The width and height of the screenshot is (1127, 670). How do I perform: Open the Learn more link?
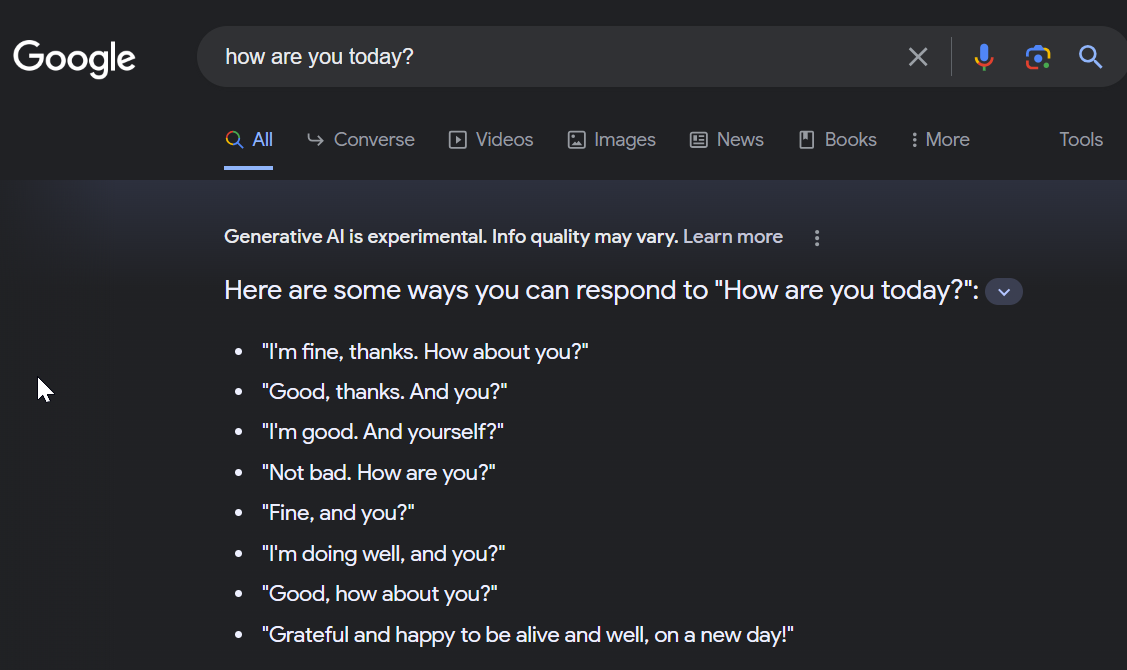coord(733,237)
